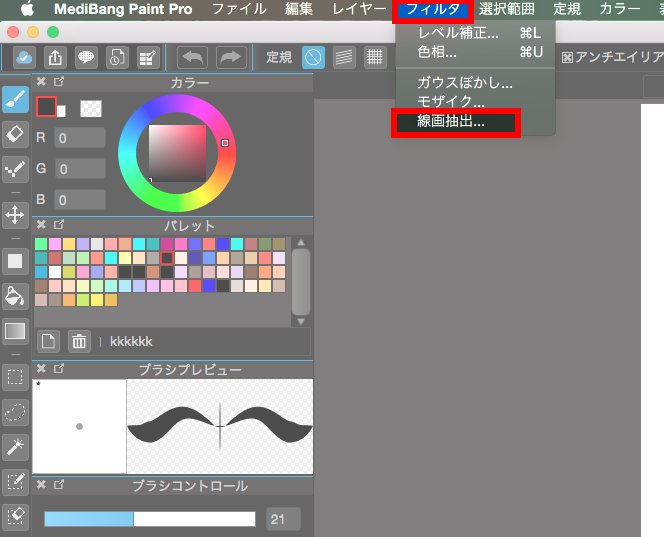The image size is (664, 537).
Task: Open the Apple menu
Action: (x=27, y=9)
